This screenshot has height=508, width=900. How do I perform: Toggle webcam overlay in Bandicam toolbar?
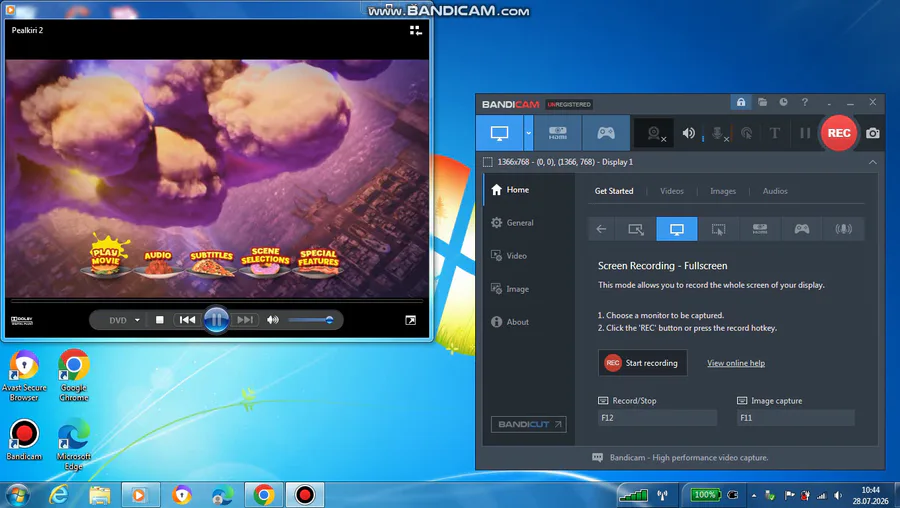pos(655,134)
